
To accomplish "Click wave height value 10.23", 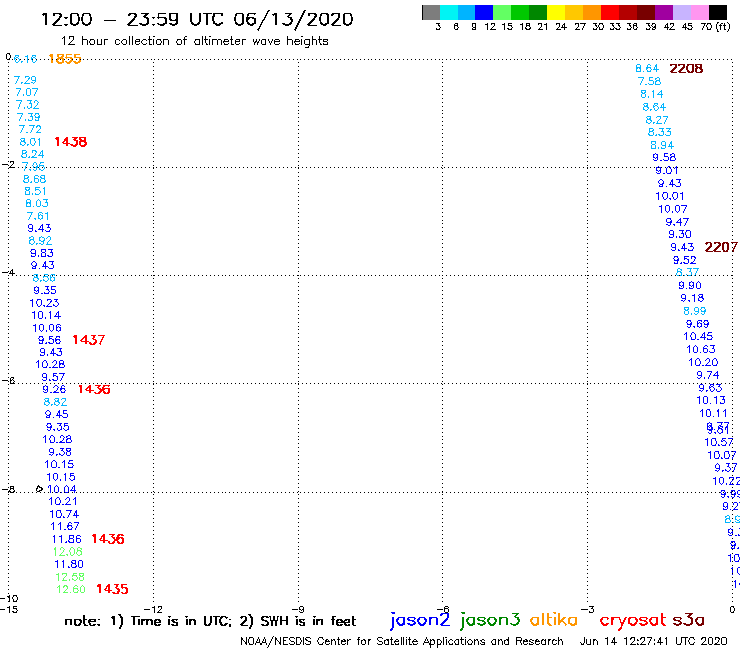I will point(44,303).
